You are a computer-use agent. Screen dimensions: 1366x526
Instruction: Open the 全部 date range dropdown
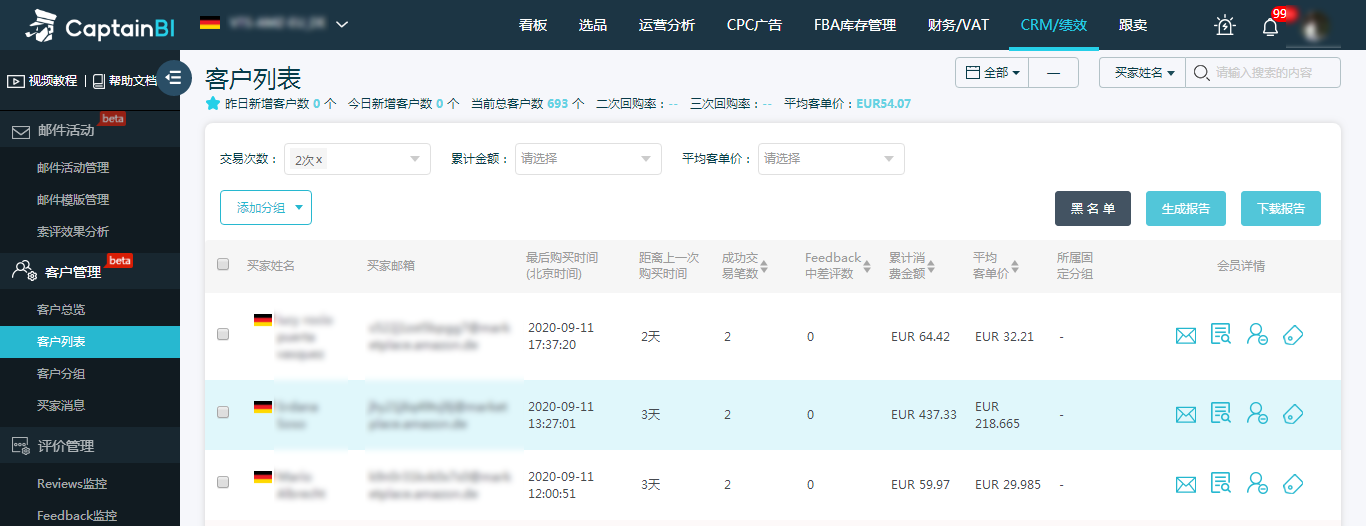pyautogui.click(x=993, y=73)
